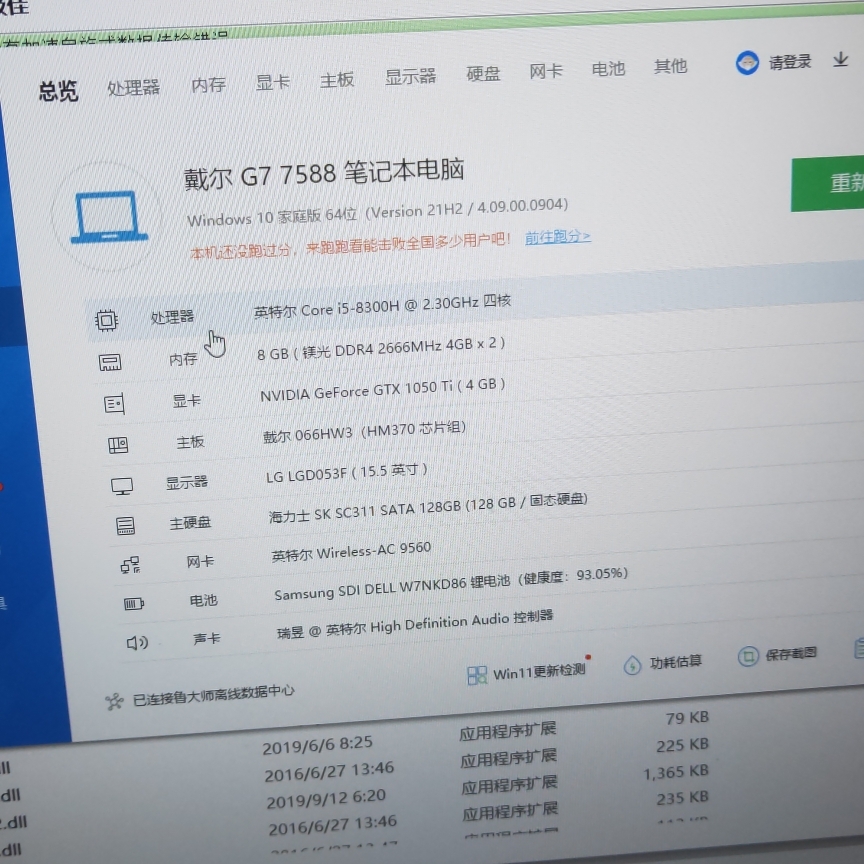The height and width of the screenshot is (864, 864).
Task: Click the battery icon
Action: tap(134, 604)
